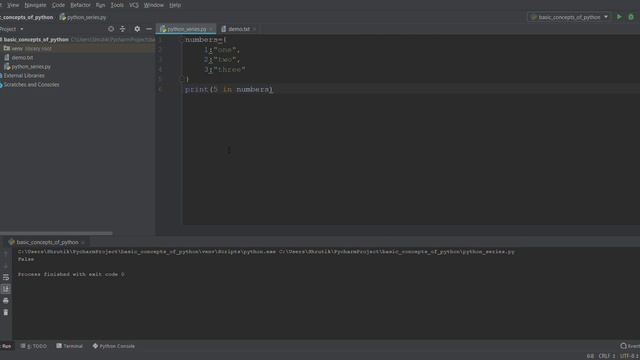Screen dimensions: 640x360
Task: Select python_series.py in project tree
Action: click(31, 67)
